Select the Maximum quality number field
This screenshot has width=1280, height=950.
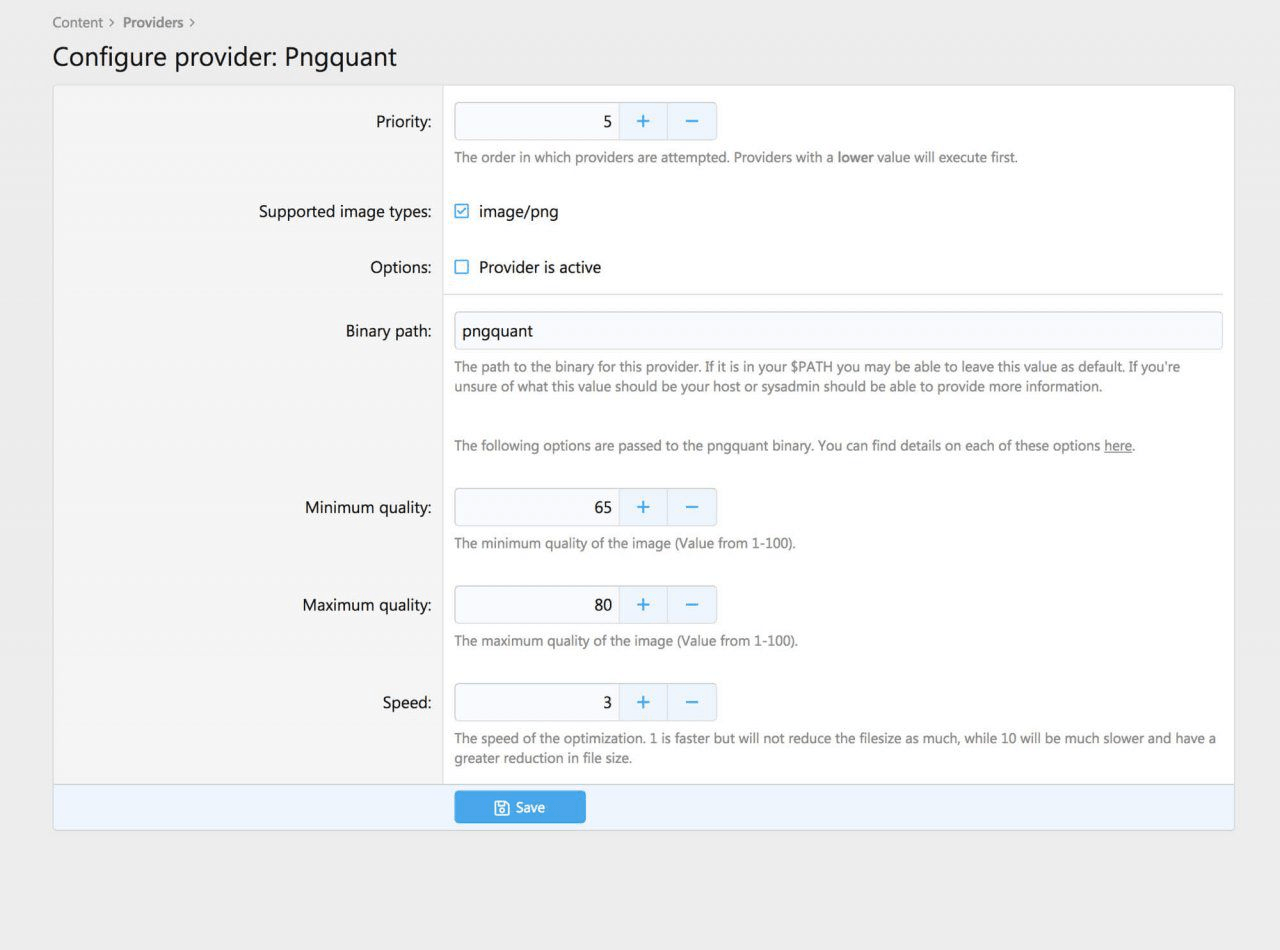click(537, 605)
